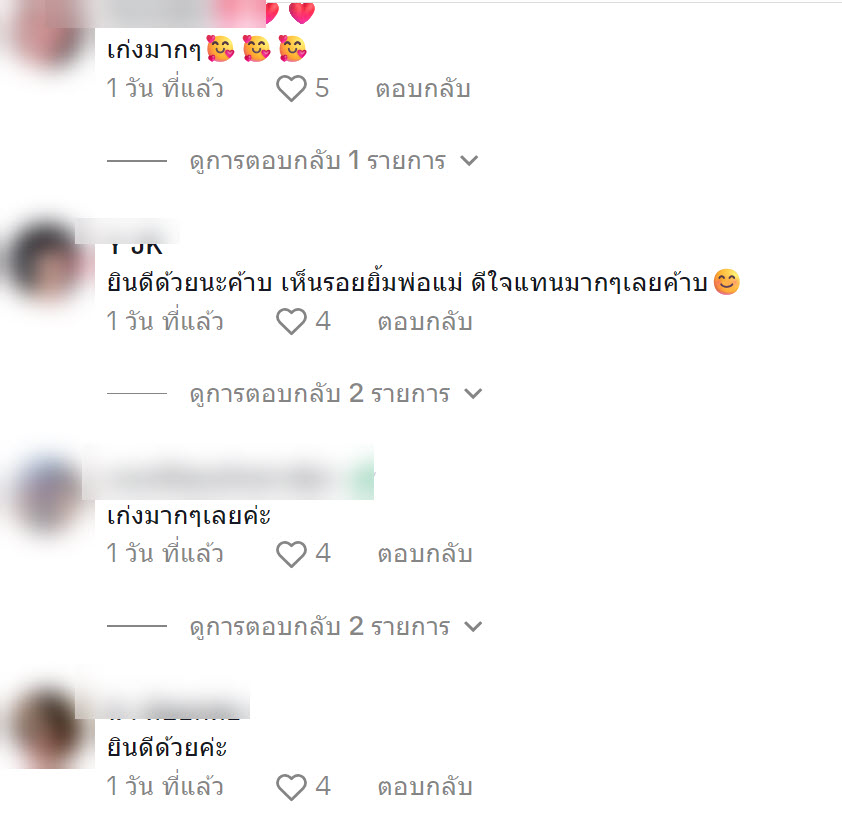The image size is (842, 828).
Task: Like the comment with 5 likes
Action: point(291,89)
